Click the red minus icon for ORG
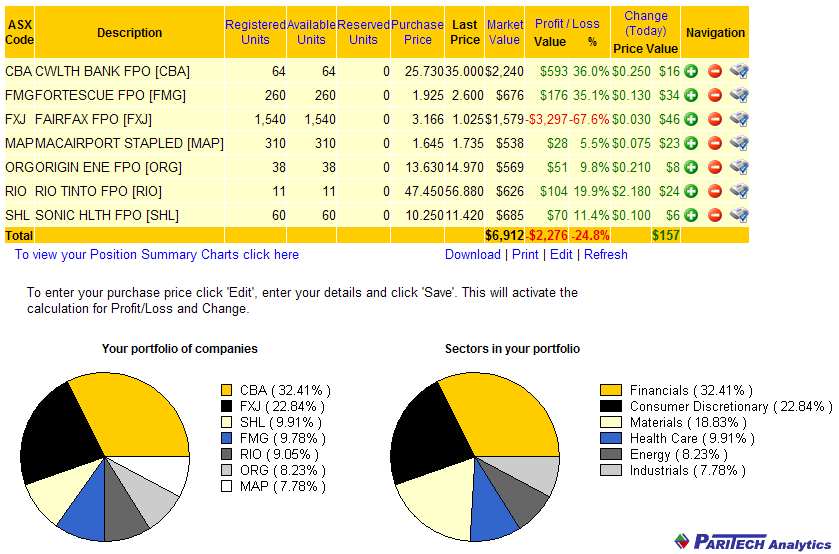Viewport: 839px width, 554px height. click(715, 167)
